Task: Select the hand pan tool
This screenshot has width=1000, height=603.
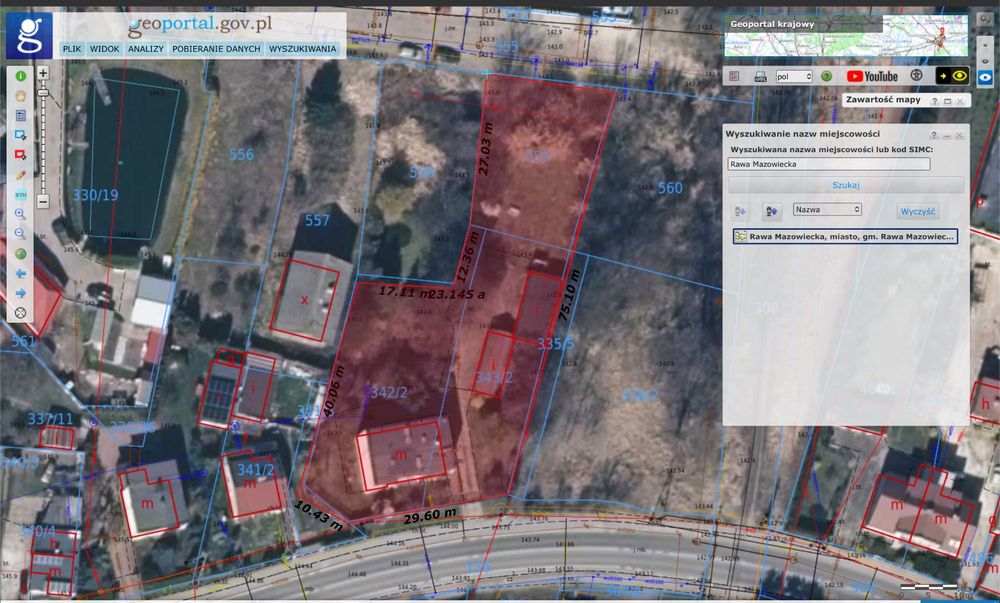Action: tap(20, 96)
